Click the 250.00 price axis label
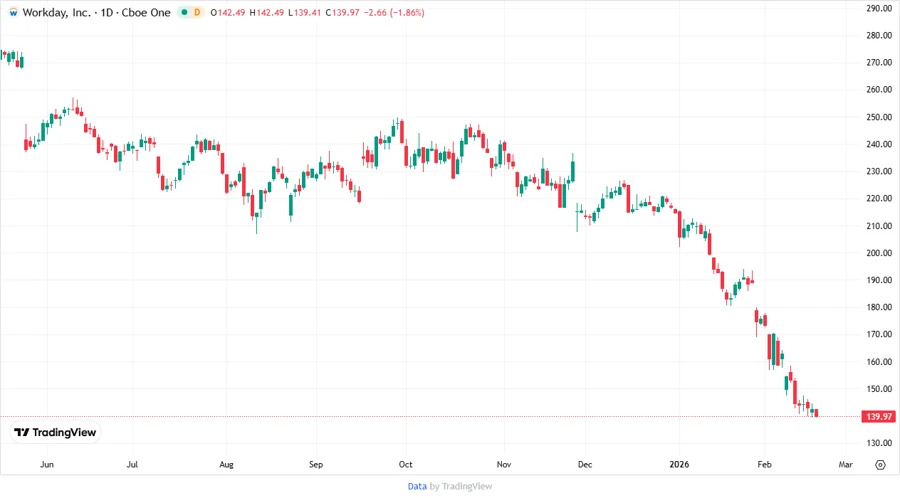 (x=879, y=117)
